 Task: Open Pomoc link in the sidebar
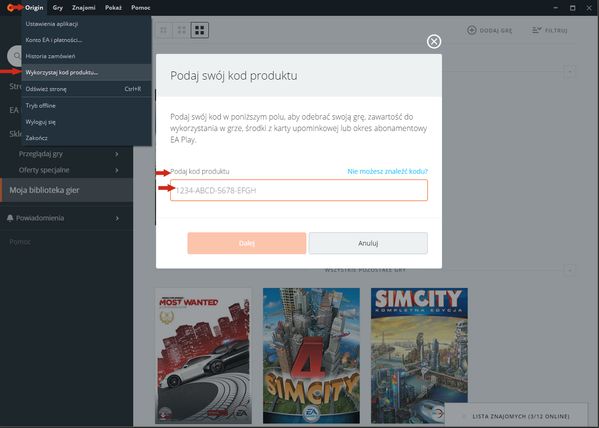[20, 242]
